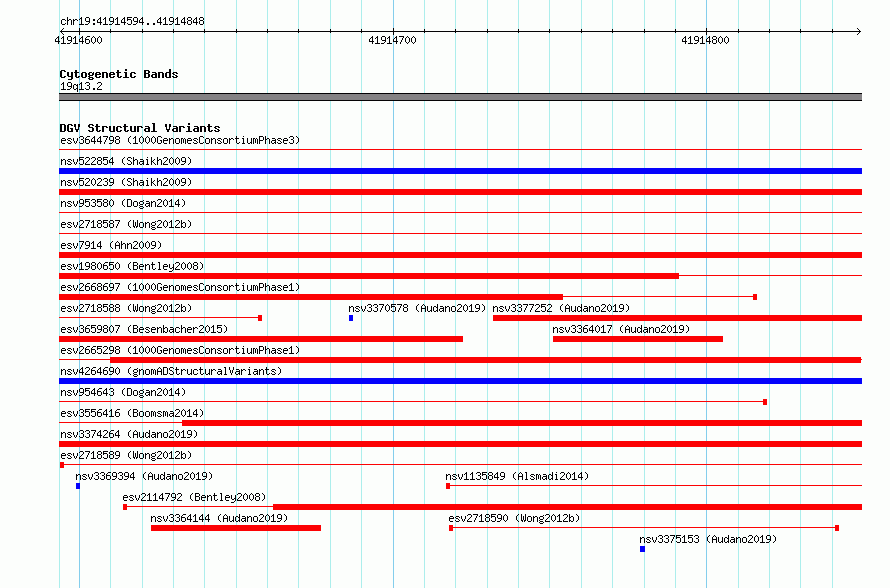Select the nsv3375153 (Audano2019) label
Screen dimensions: 890x588
(x=708, y=539)
